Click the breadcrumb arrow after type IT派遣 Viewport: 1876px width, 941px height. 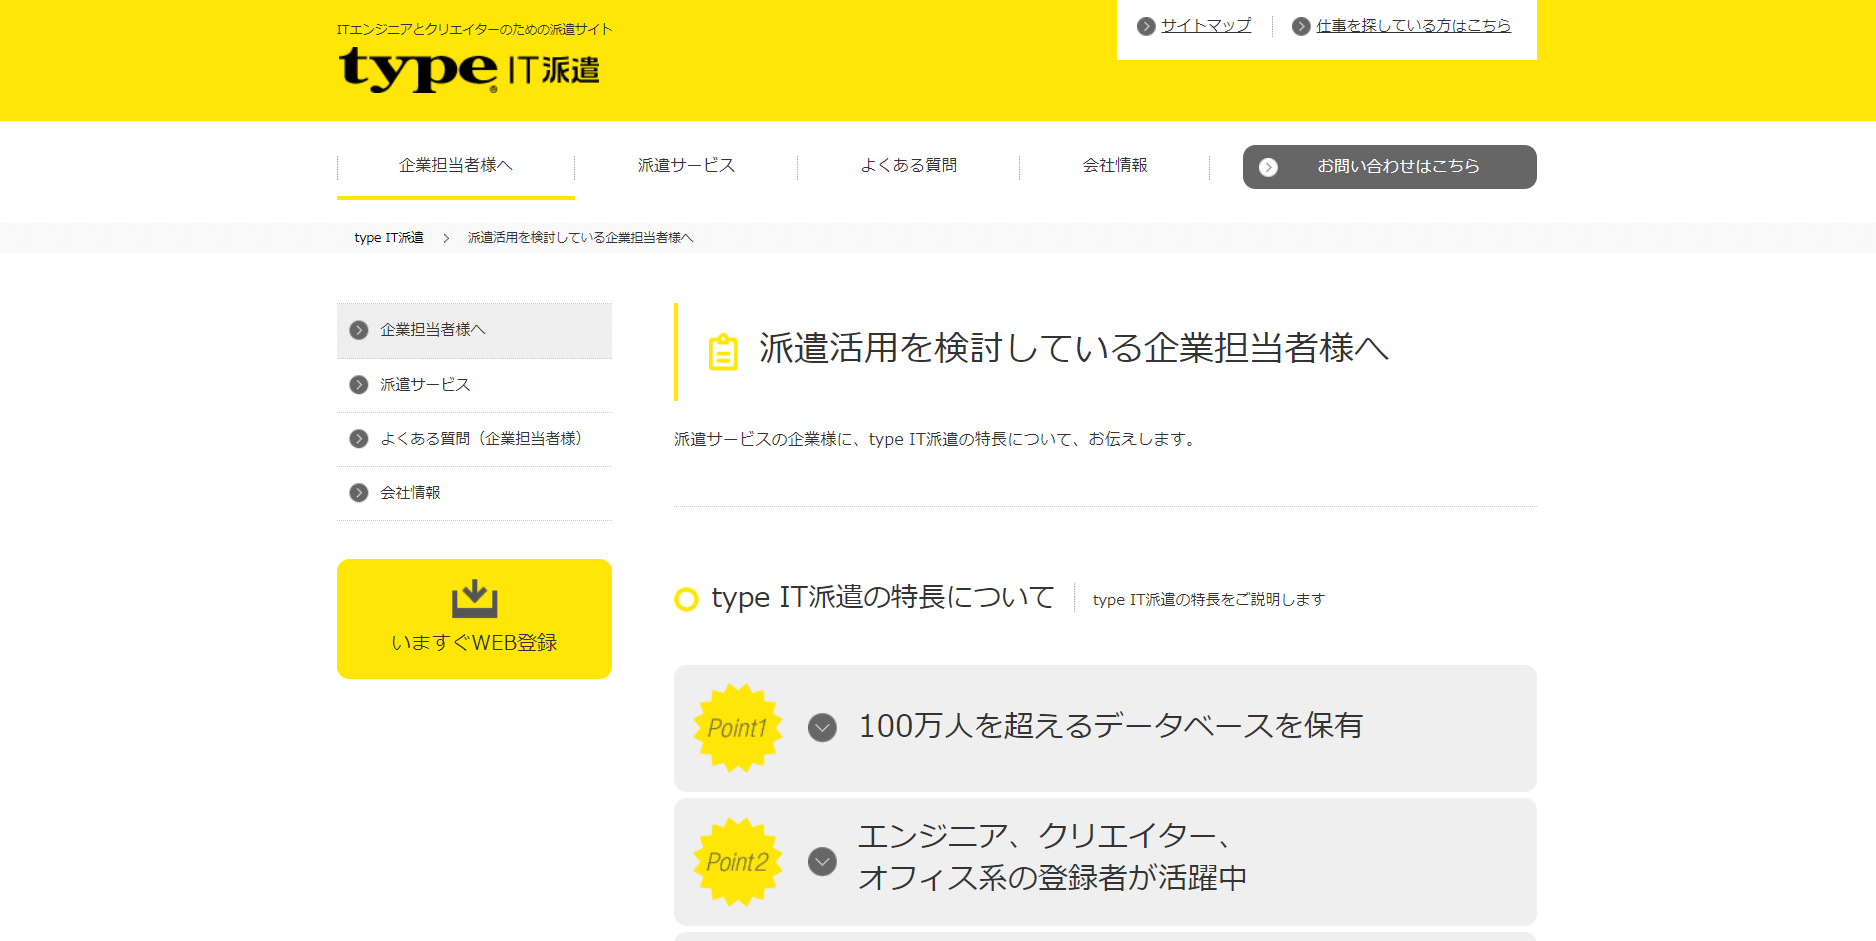[x=445, y=238]
